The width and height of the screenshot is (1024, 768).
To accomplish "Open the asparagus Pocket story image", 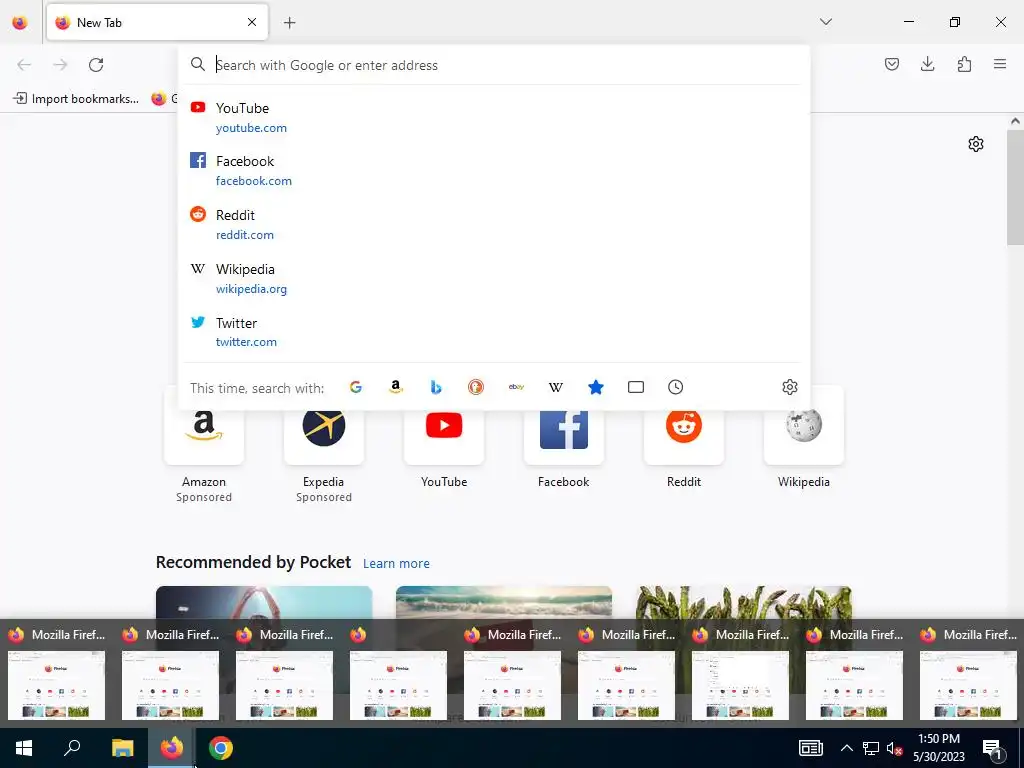I will 744,602.
